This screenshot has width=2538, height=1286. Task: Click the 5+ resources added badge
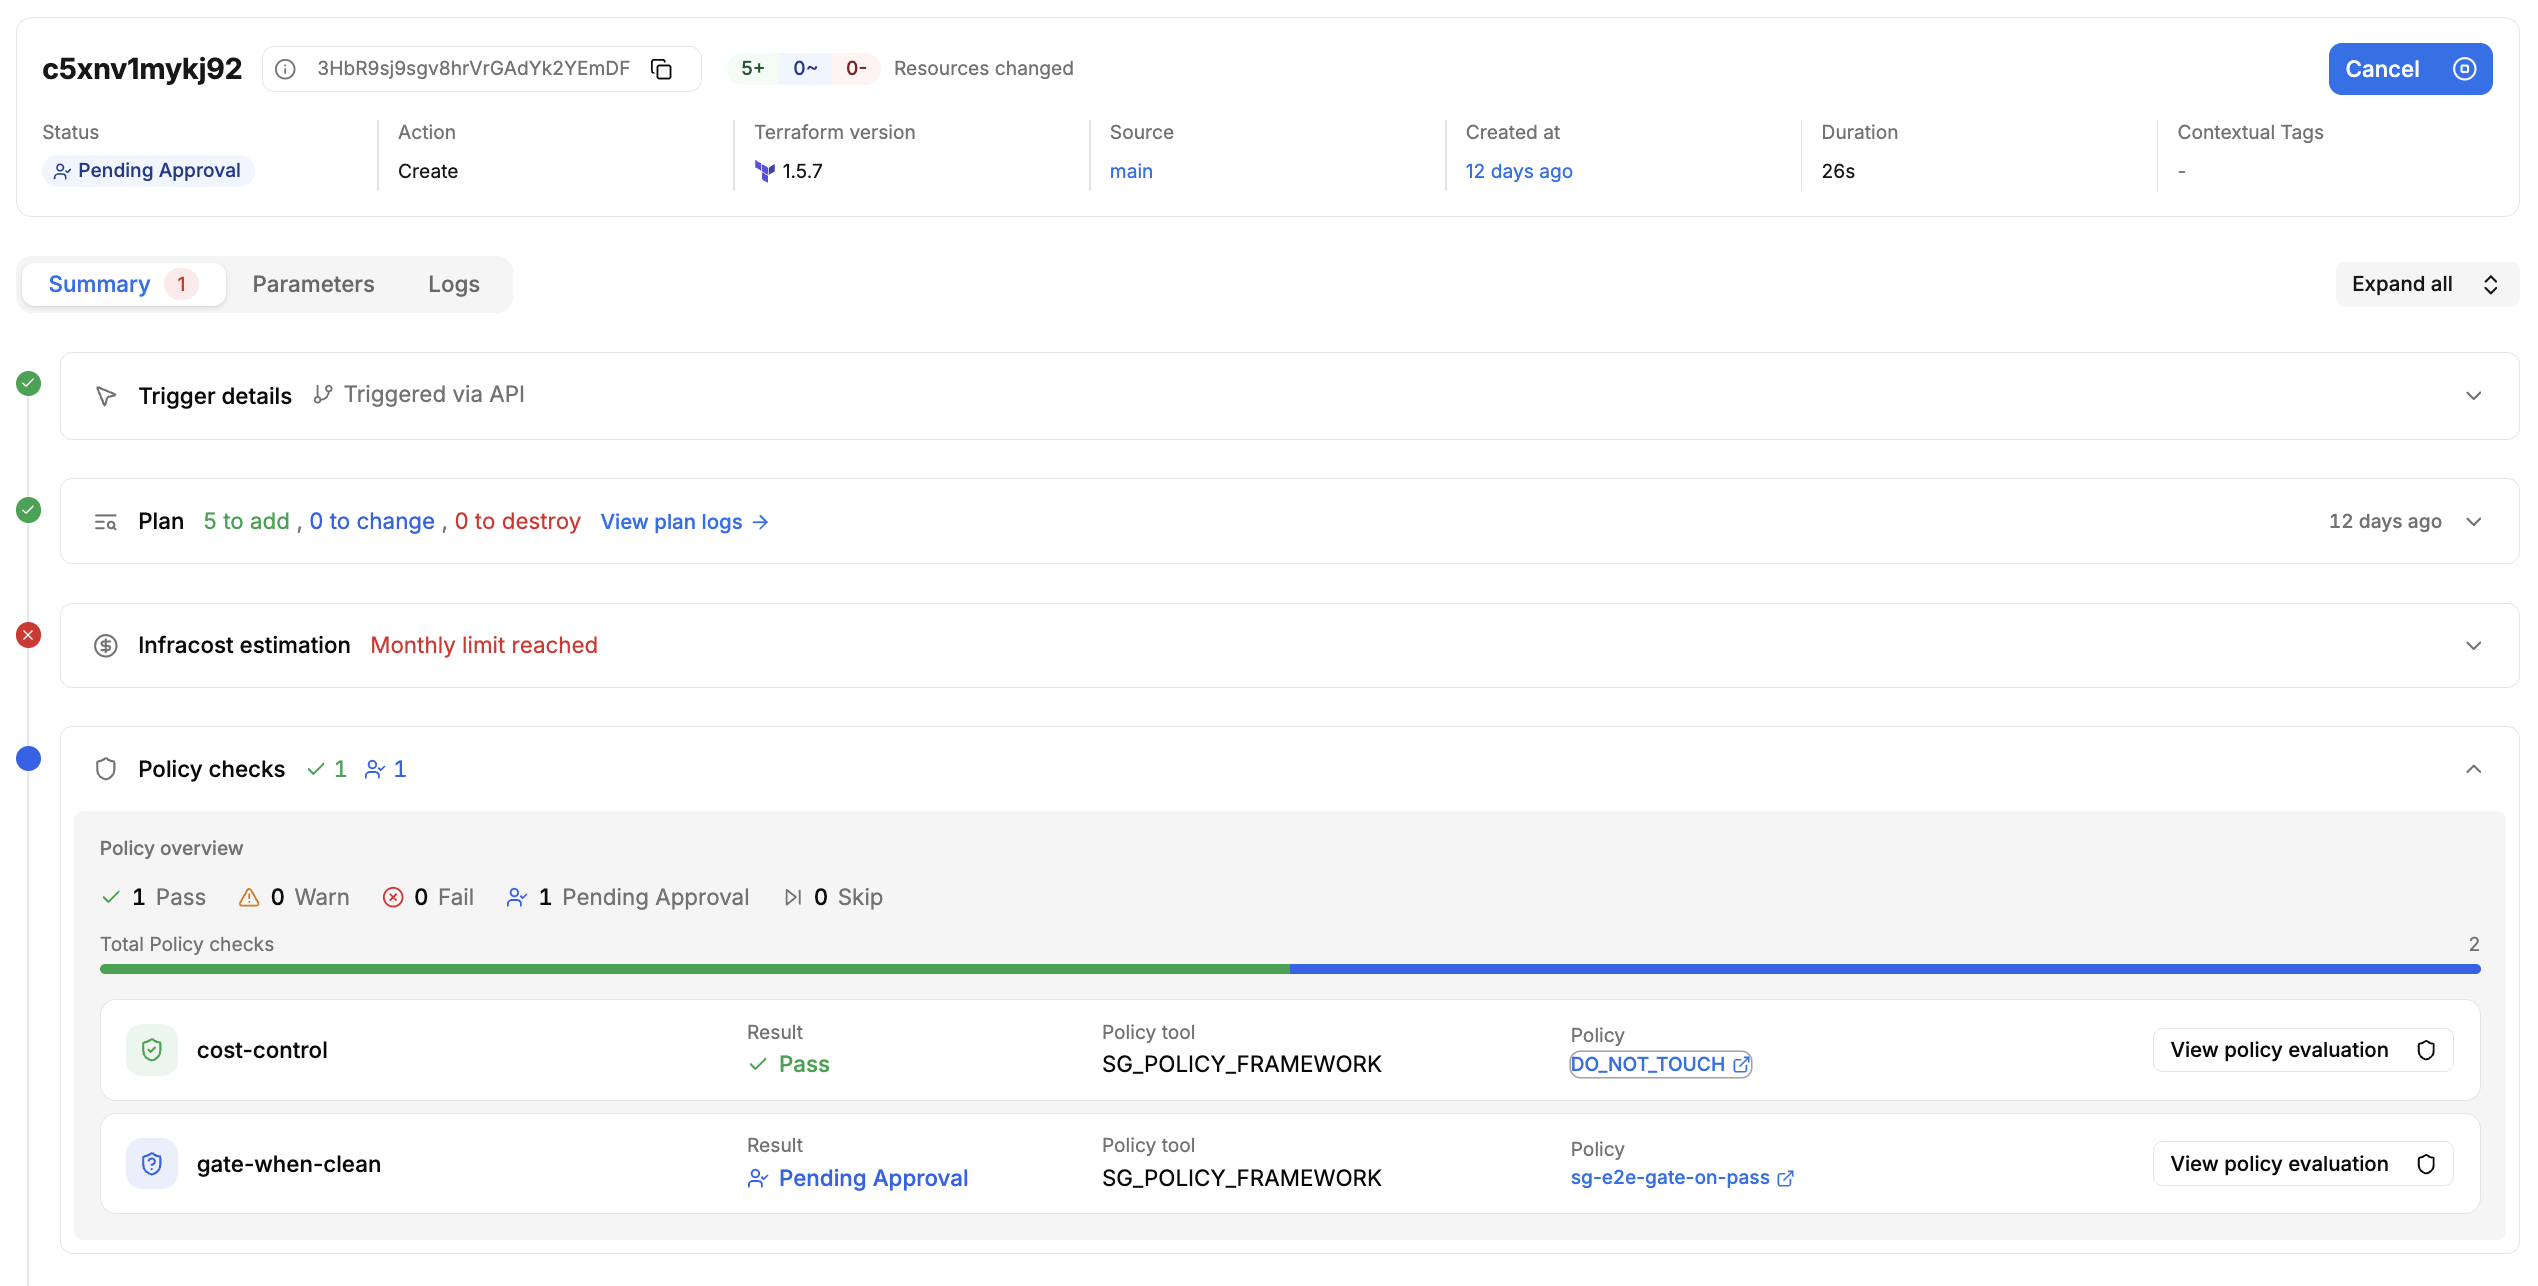click(x=753, y=68)
